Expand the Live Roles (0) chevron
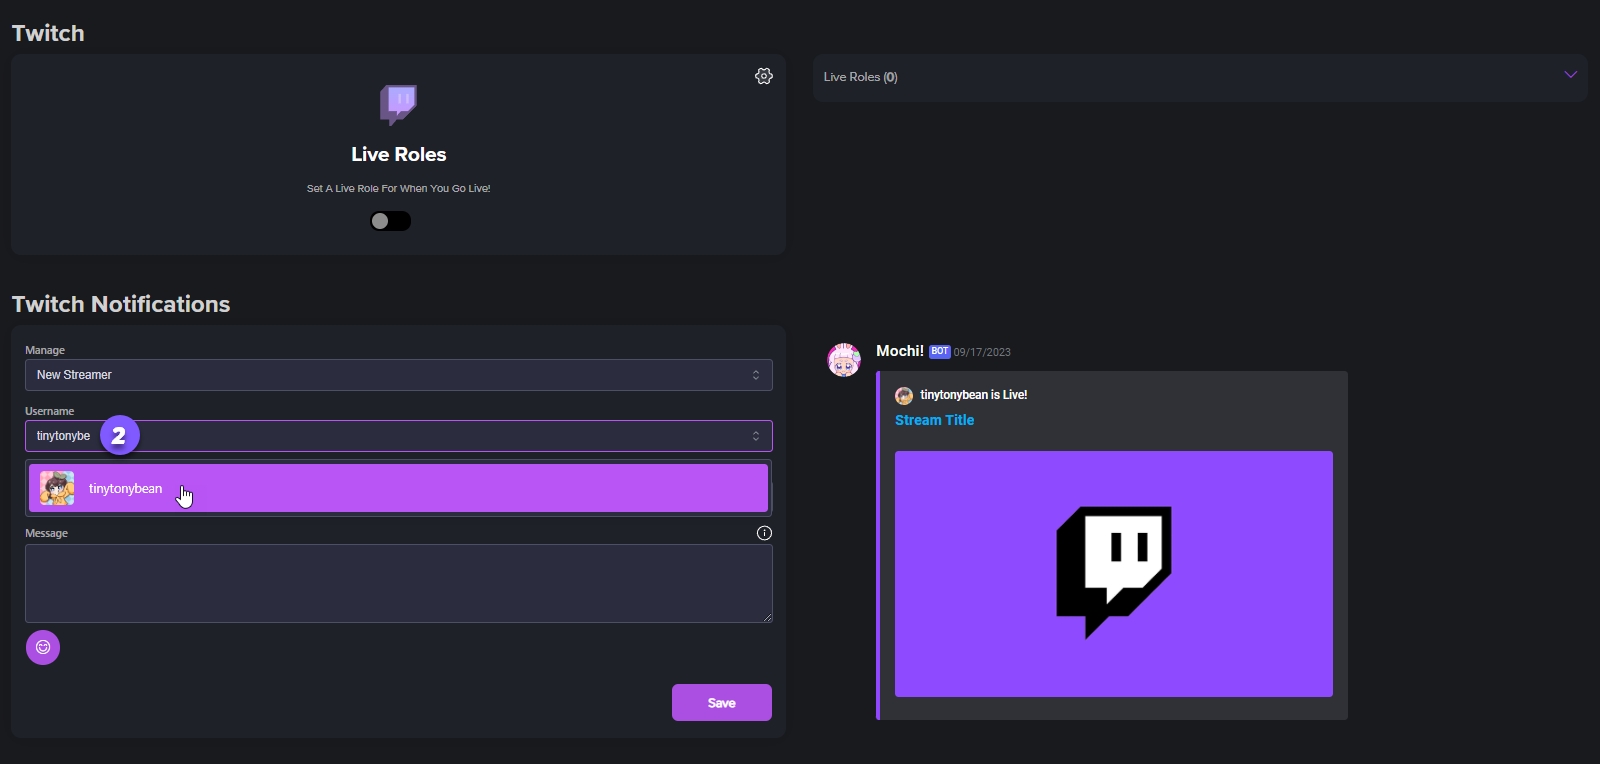 (x=1570, y=75)
